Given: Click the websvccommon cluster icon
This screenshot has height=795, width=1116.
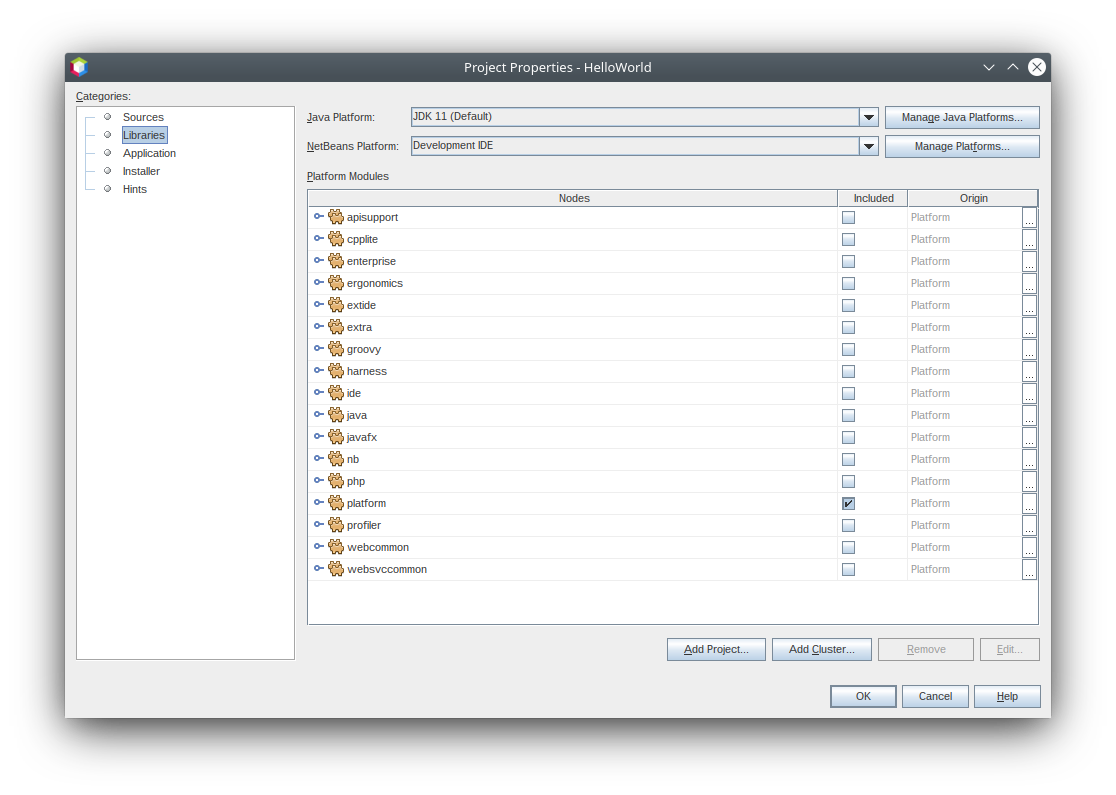Looking at the screenshot, I should click(x=336, y=569).
